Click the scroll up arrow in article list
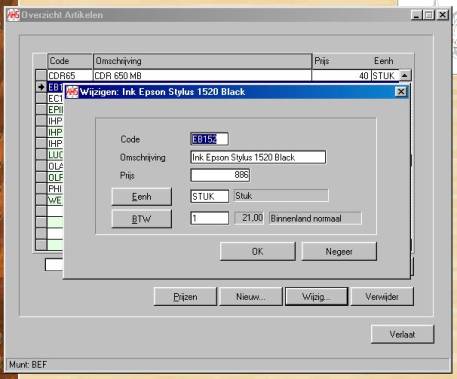The image size is (457, 379). pyautogui.click(x=405, y=76)
